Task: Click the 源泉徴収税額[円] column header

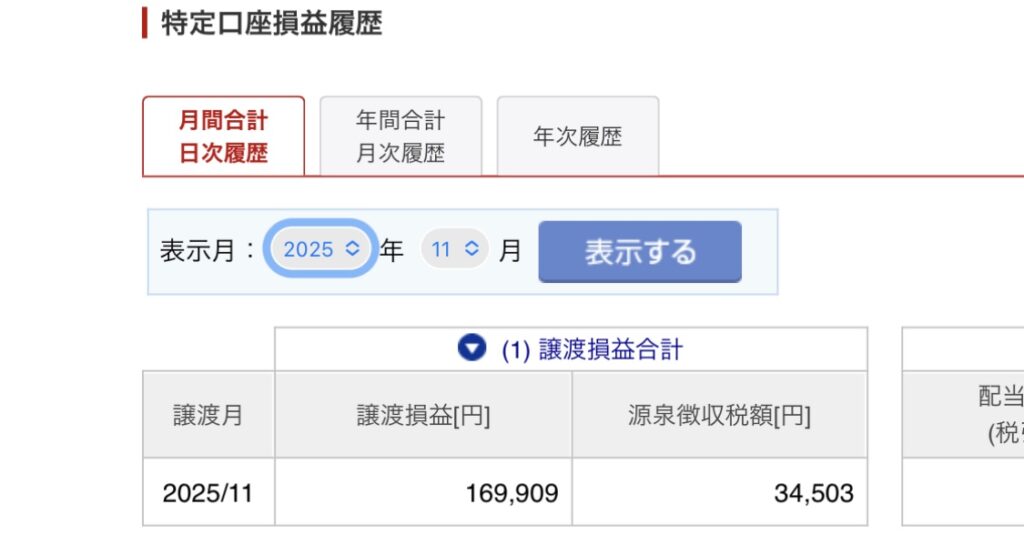Action: click(719, 415)
